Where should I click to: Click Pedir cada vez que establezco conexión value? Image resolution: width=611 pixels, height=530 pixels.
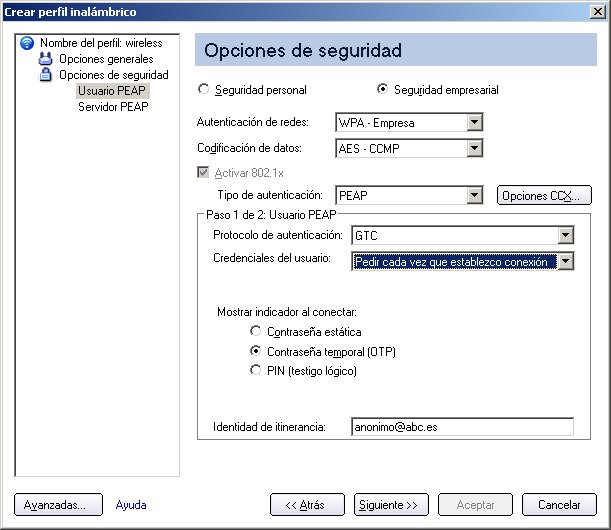point(455,261)
